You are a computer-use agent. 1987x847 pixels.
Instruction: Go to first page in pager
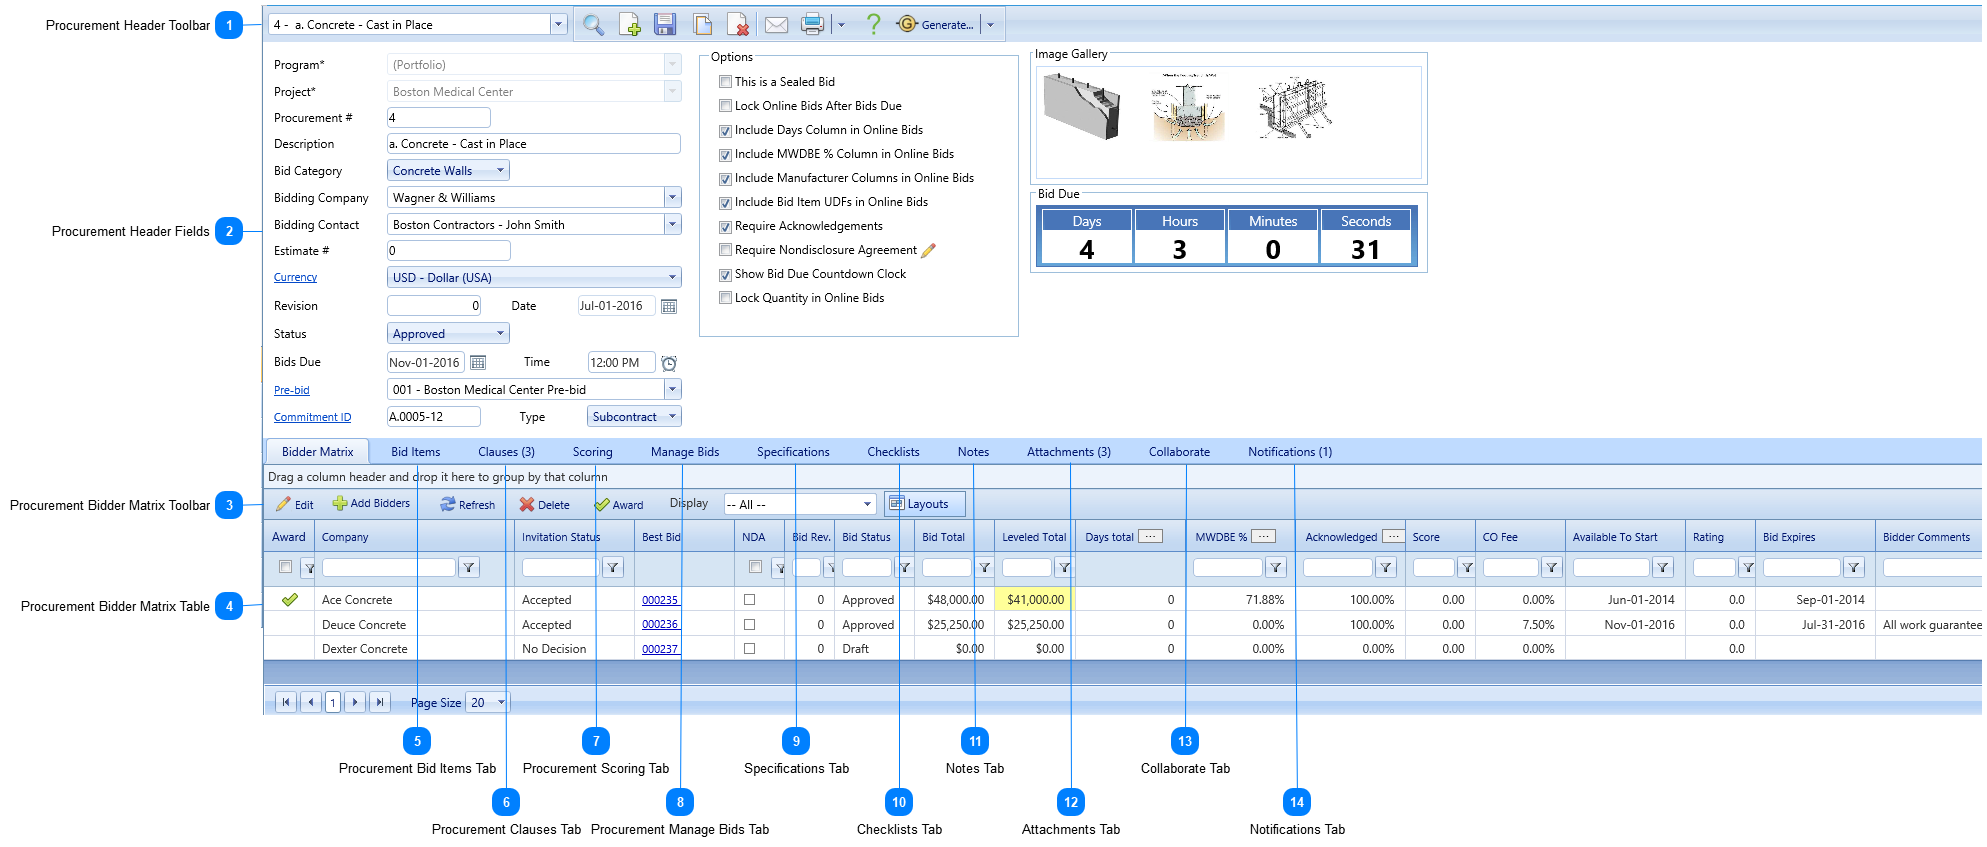286,702
